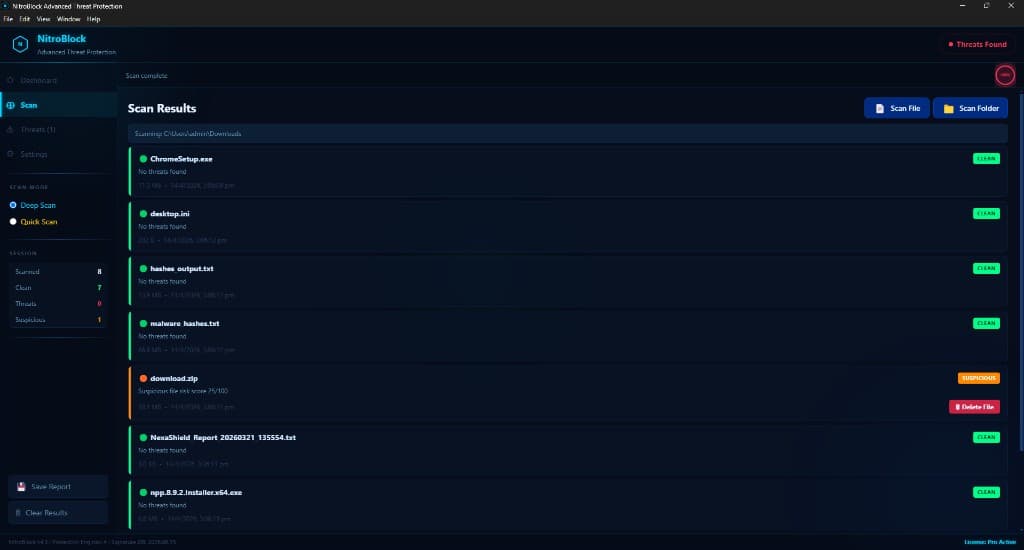
Task: Click the malware_hashes.txt file name
Action: tap(185, 323)
